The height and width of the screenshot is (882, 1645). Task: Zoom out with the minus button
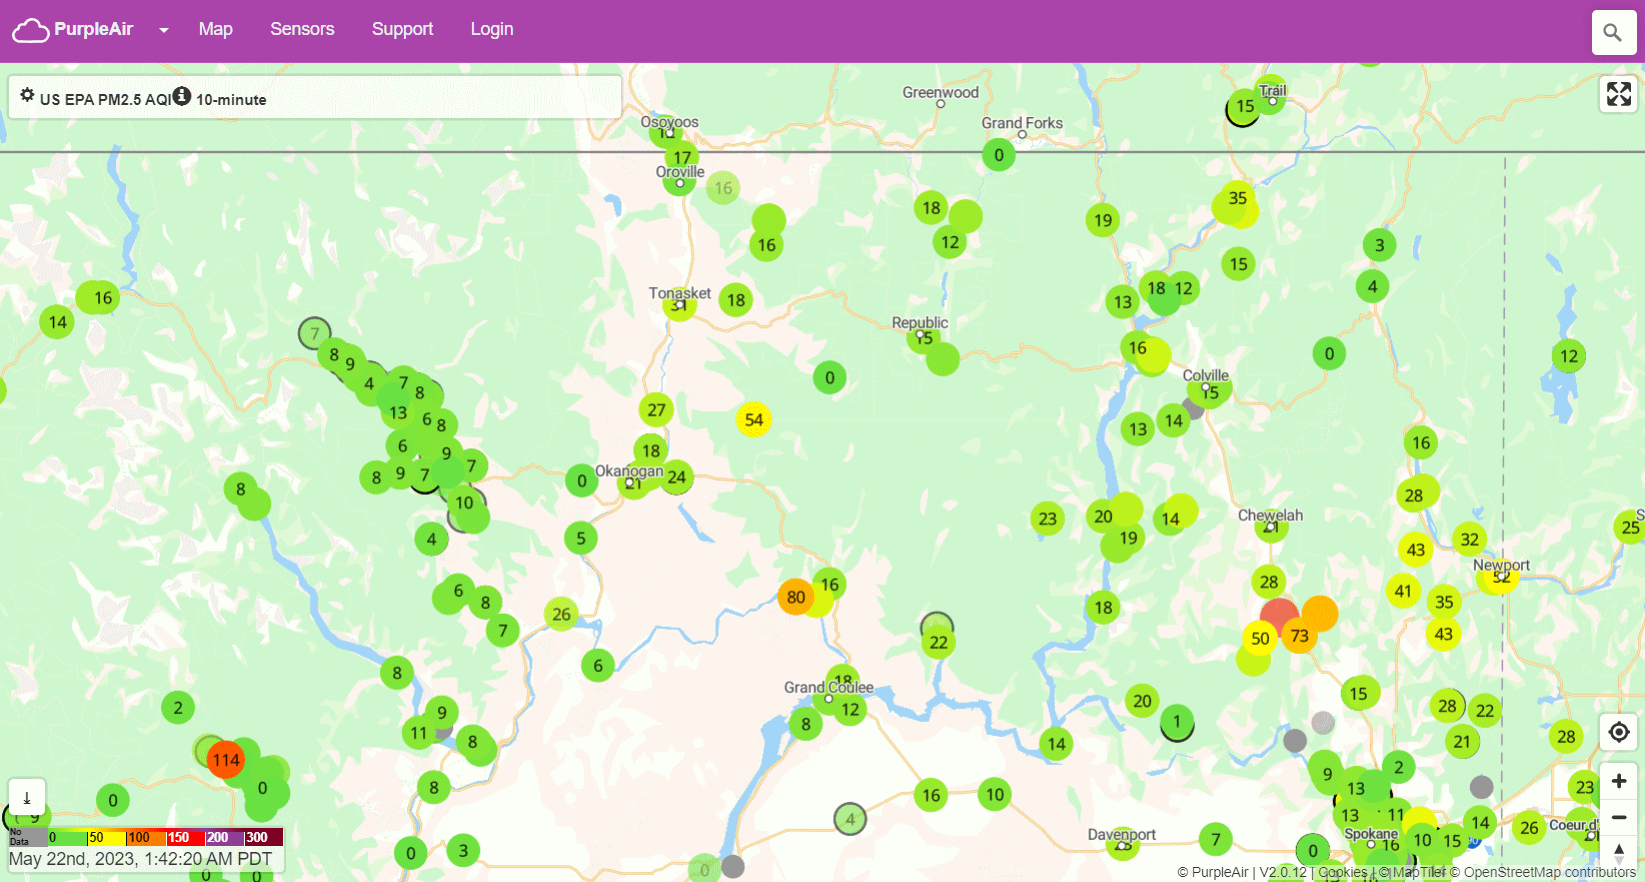pyautogui.click(x=1618, y=817)
